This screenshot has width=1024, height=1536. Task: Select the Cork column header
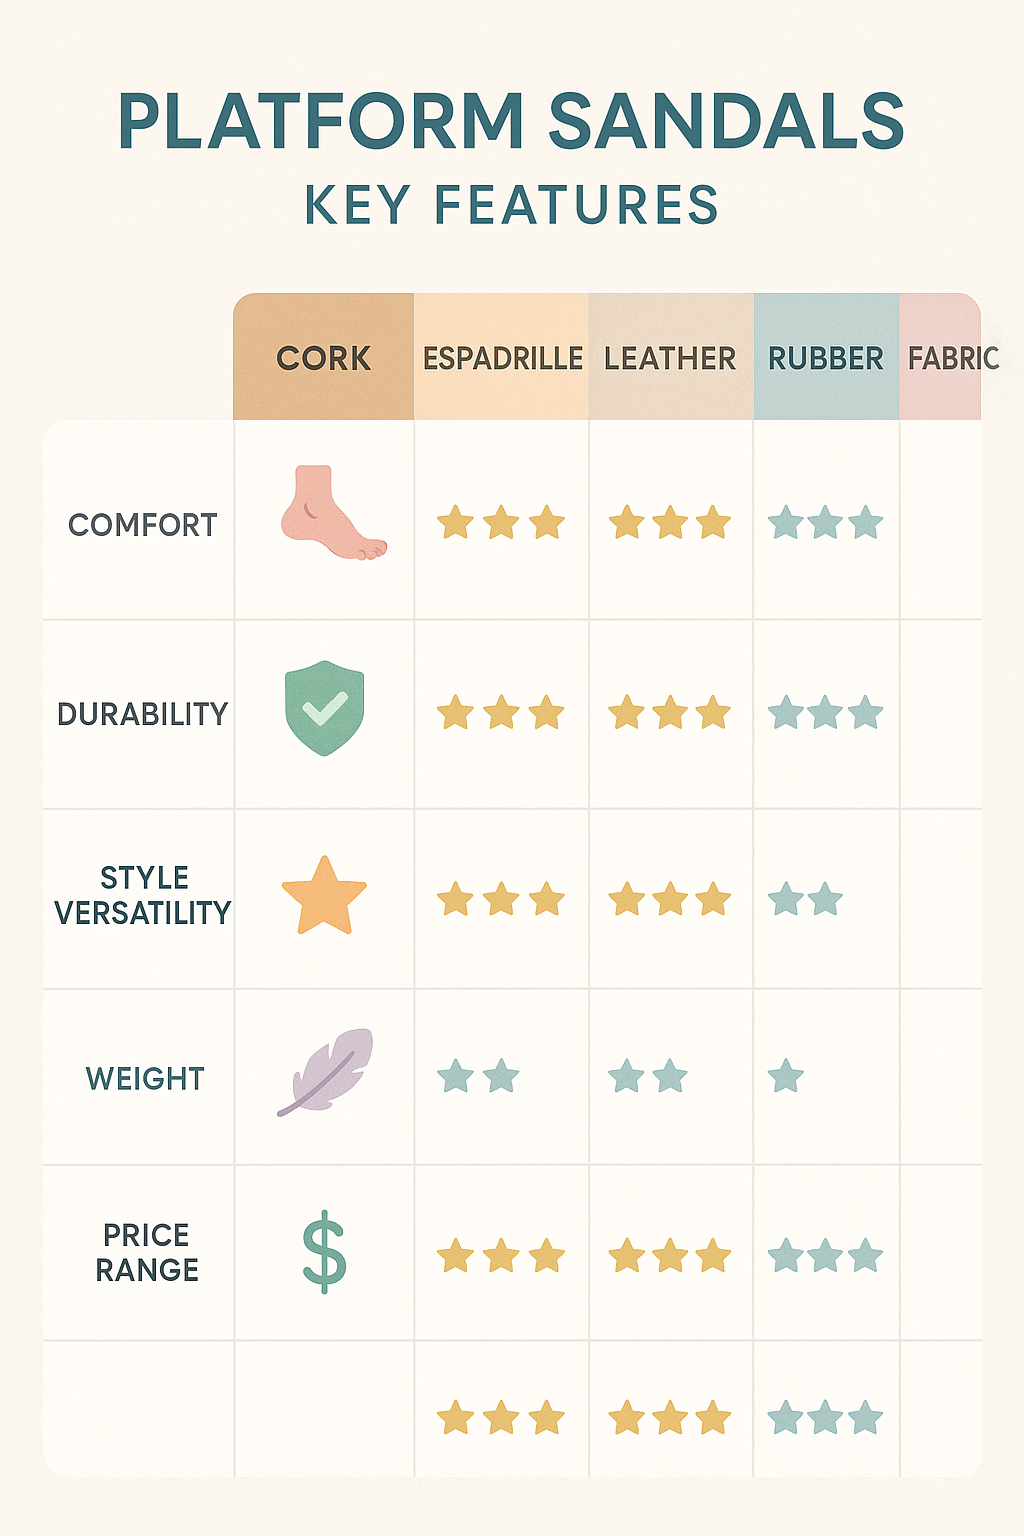323,358
